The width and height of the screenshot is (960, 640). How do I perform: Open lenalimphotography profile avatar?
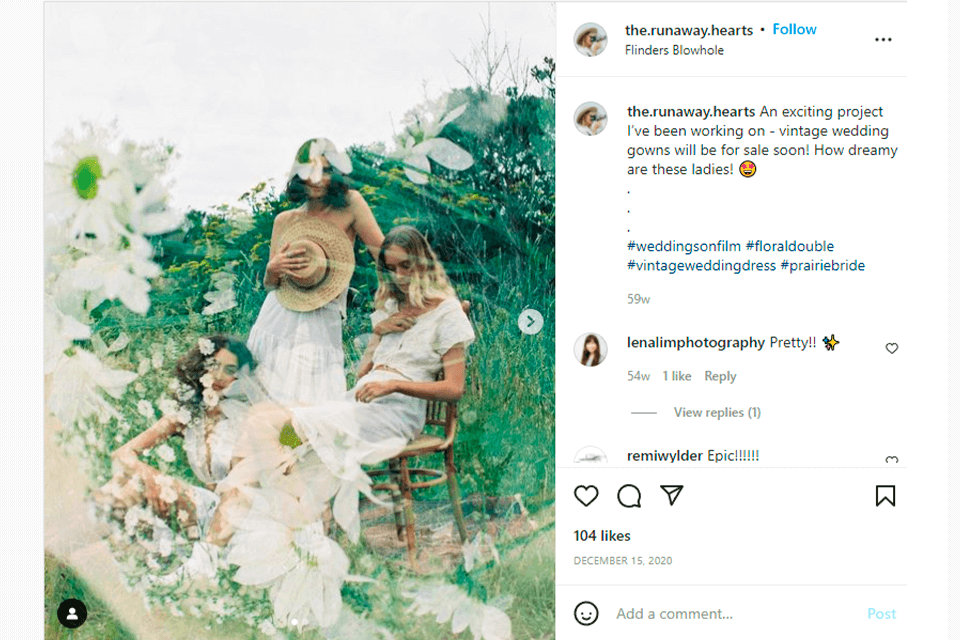[x=591, y=350]
